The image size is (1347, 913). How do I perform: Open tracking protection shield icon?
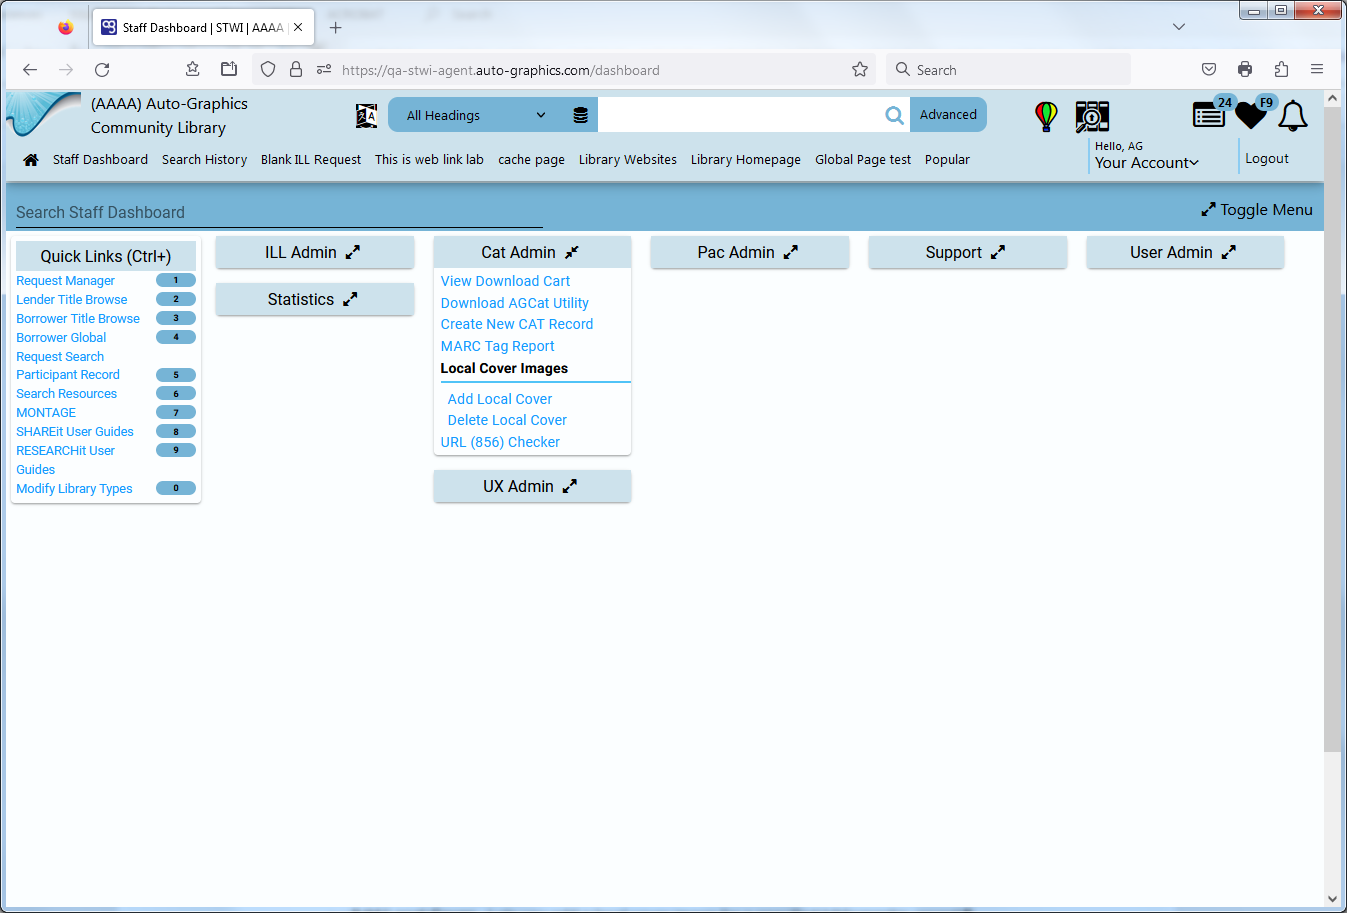point(268,70)
